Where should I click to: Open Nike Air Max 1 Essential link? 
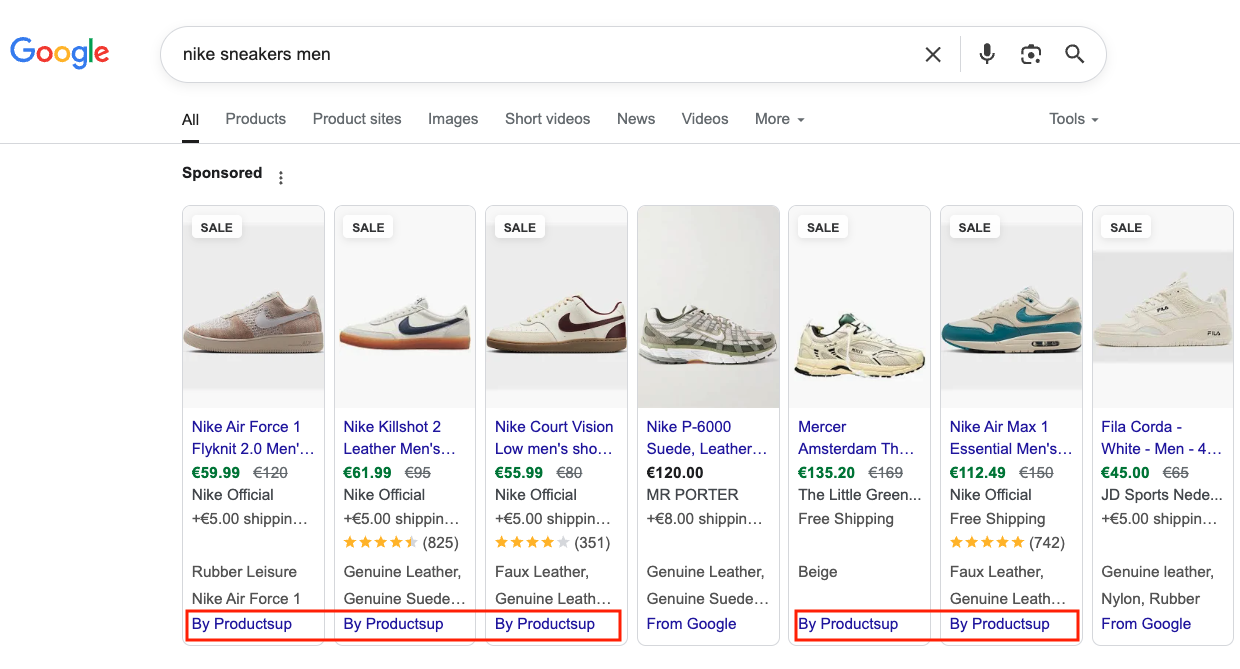click(x=1010, y=438)
